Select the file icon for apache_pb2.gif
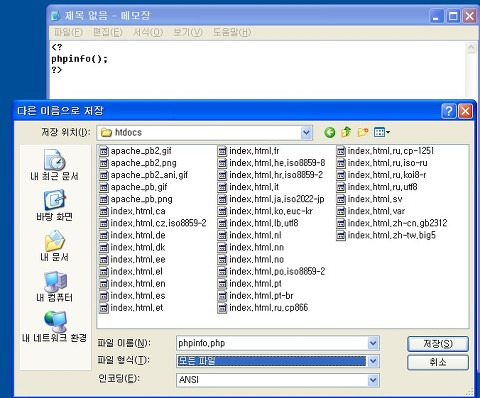This screenshot has height=398, width=480. point(104,151)
